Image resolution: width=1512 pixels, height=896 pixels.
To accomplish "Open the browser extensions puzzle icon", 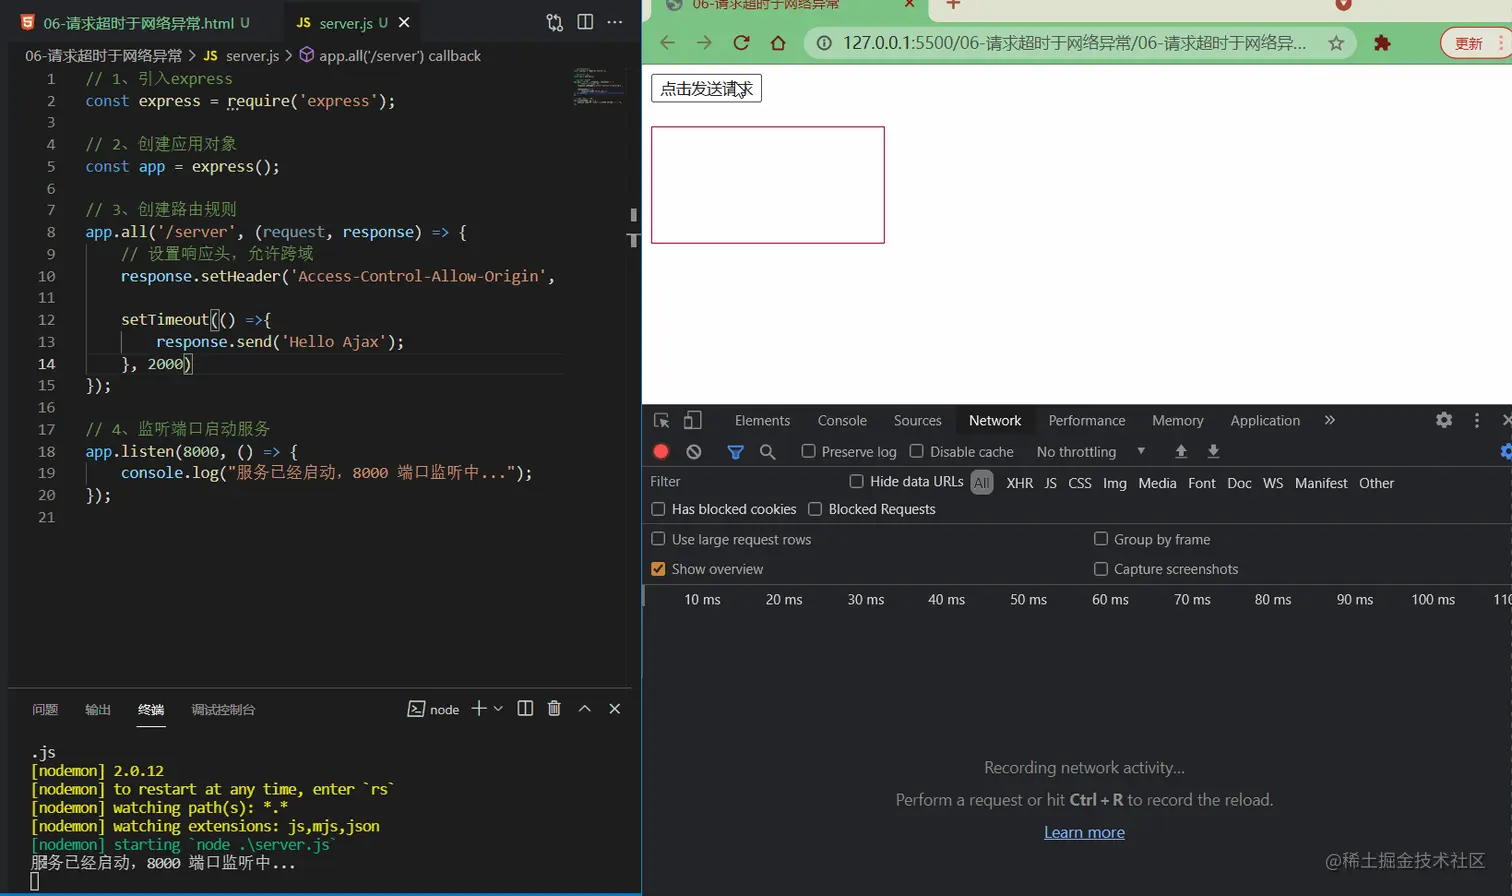I will click(x=1382, y=43).
